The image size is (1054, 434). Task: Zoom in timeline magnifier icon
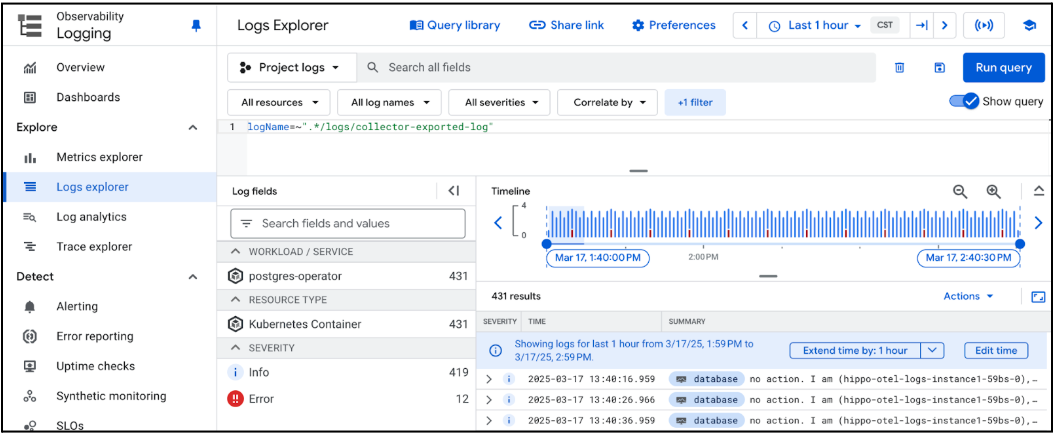tap(994, 192)
